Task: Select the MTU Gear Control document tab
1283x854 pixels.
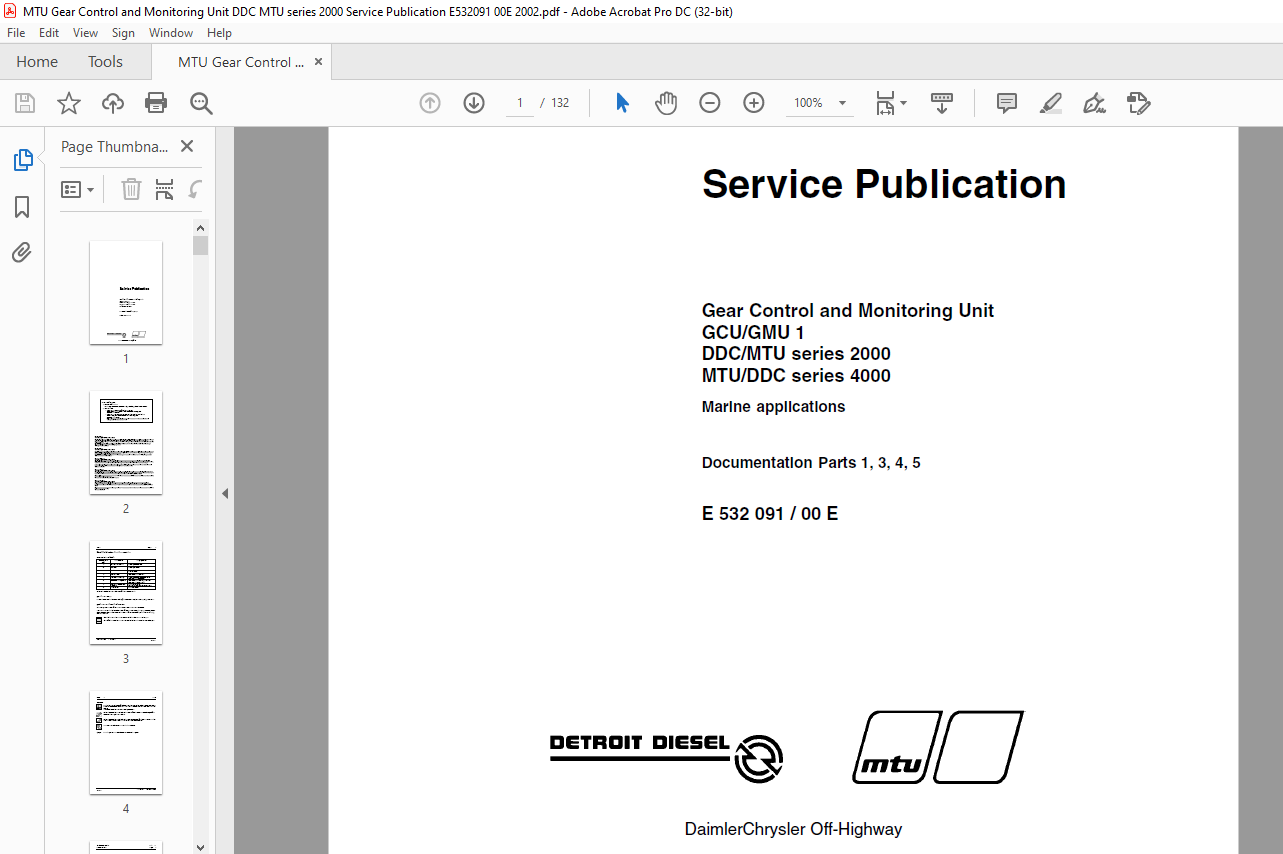Action: (241, 62)
